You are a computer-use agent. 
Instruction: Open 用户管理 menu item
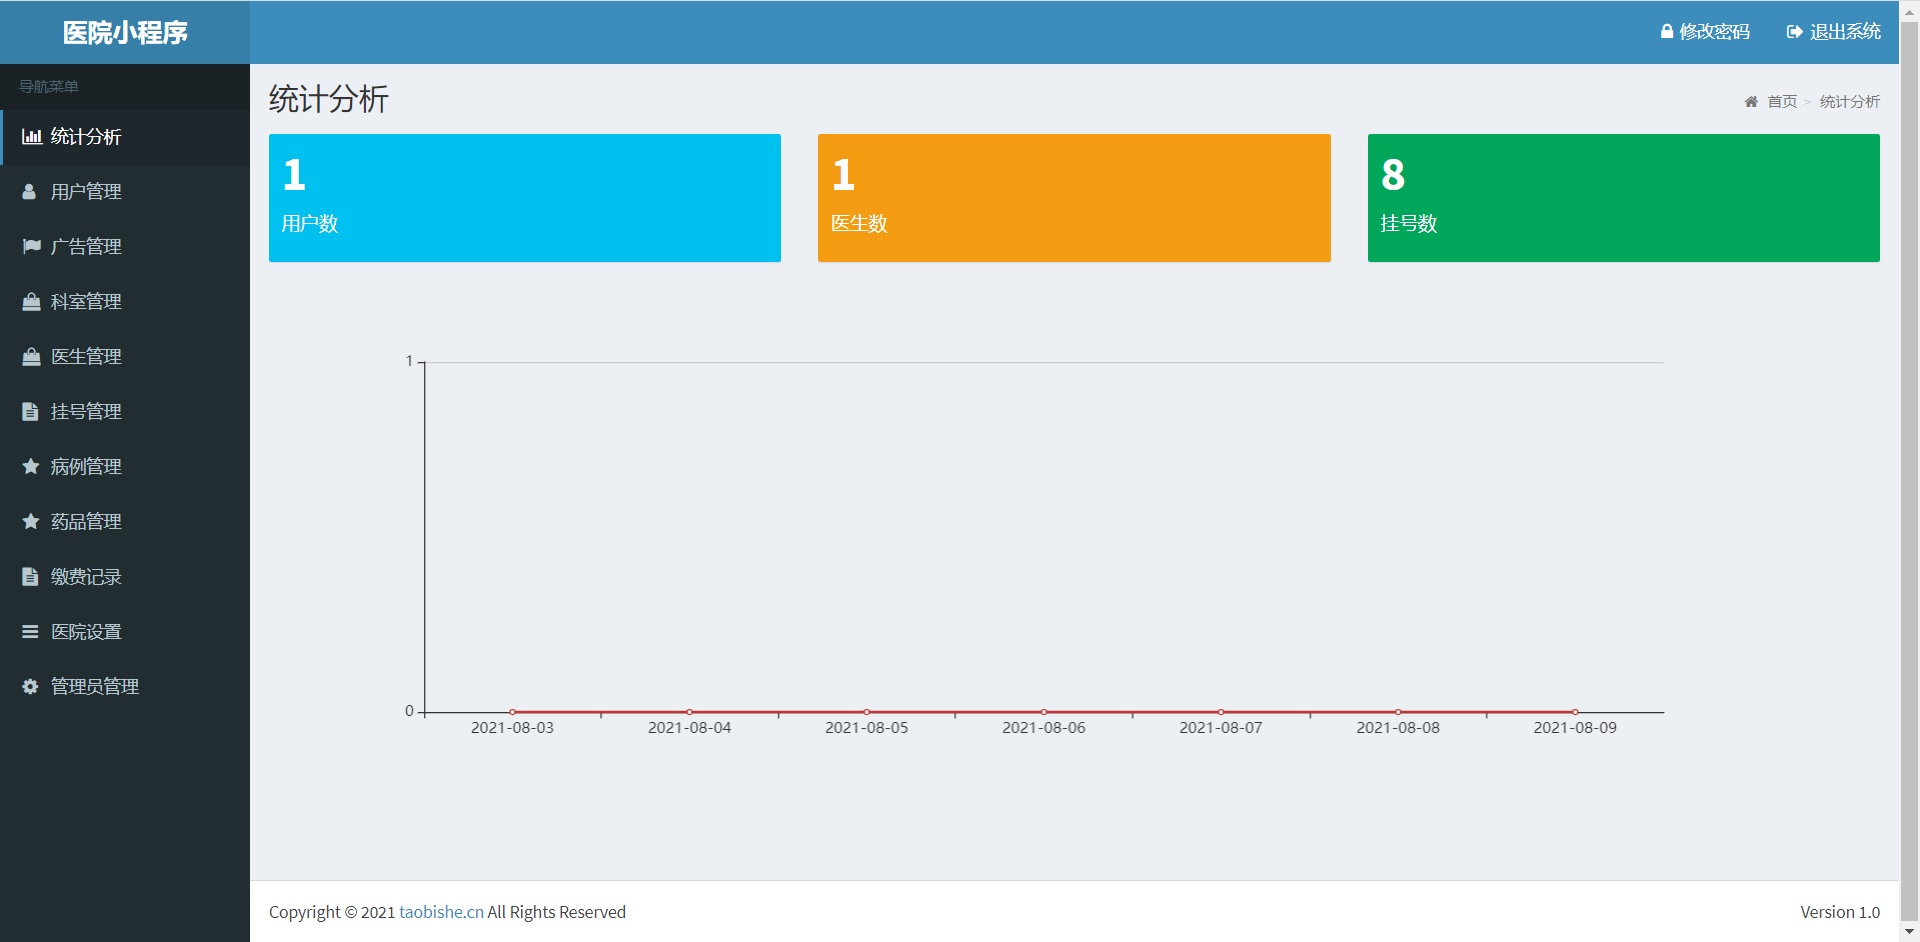coord(125,192)
